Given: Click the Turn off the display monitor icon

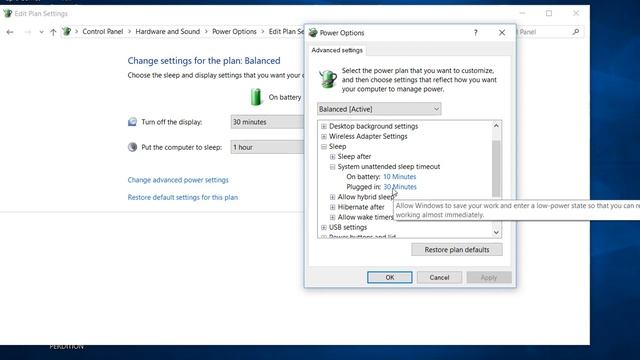Looking at the screenshot, I should click(132, 122).
